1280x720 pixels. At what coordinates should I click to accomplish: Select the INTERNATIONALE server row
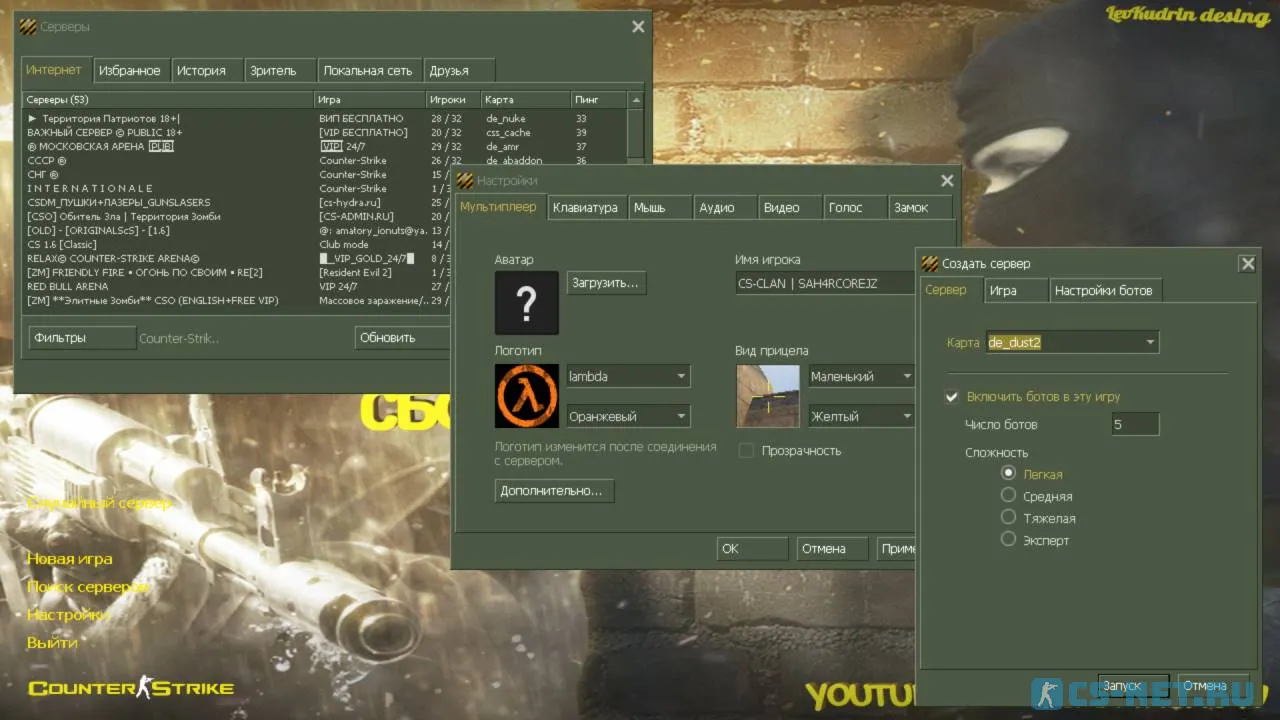click(x=239, y=188)
